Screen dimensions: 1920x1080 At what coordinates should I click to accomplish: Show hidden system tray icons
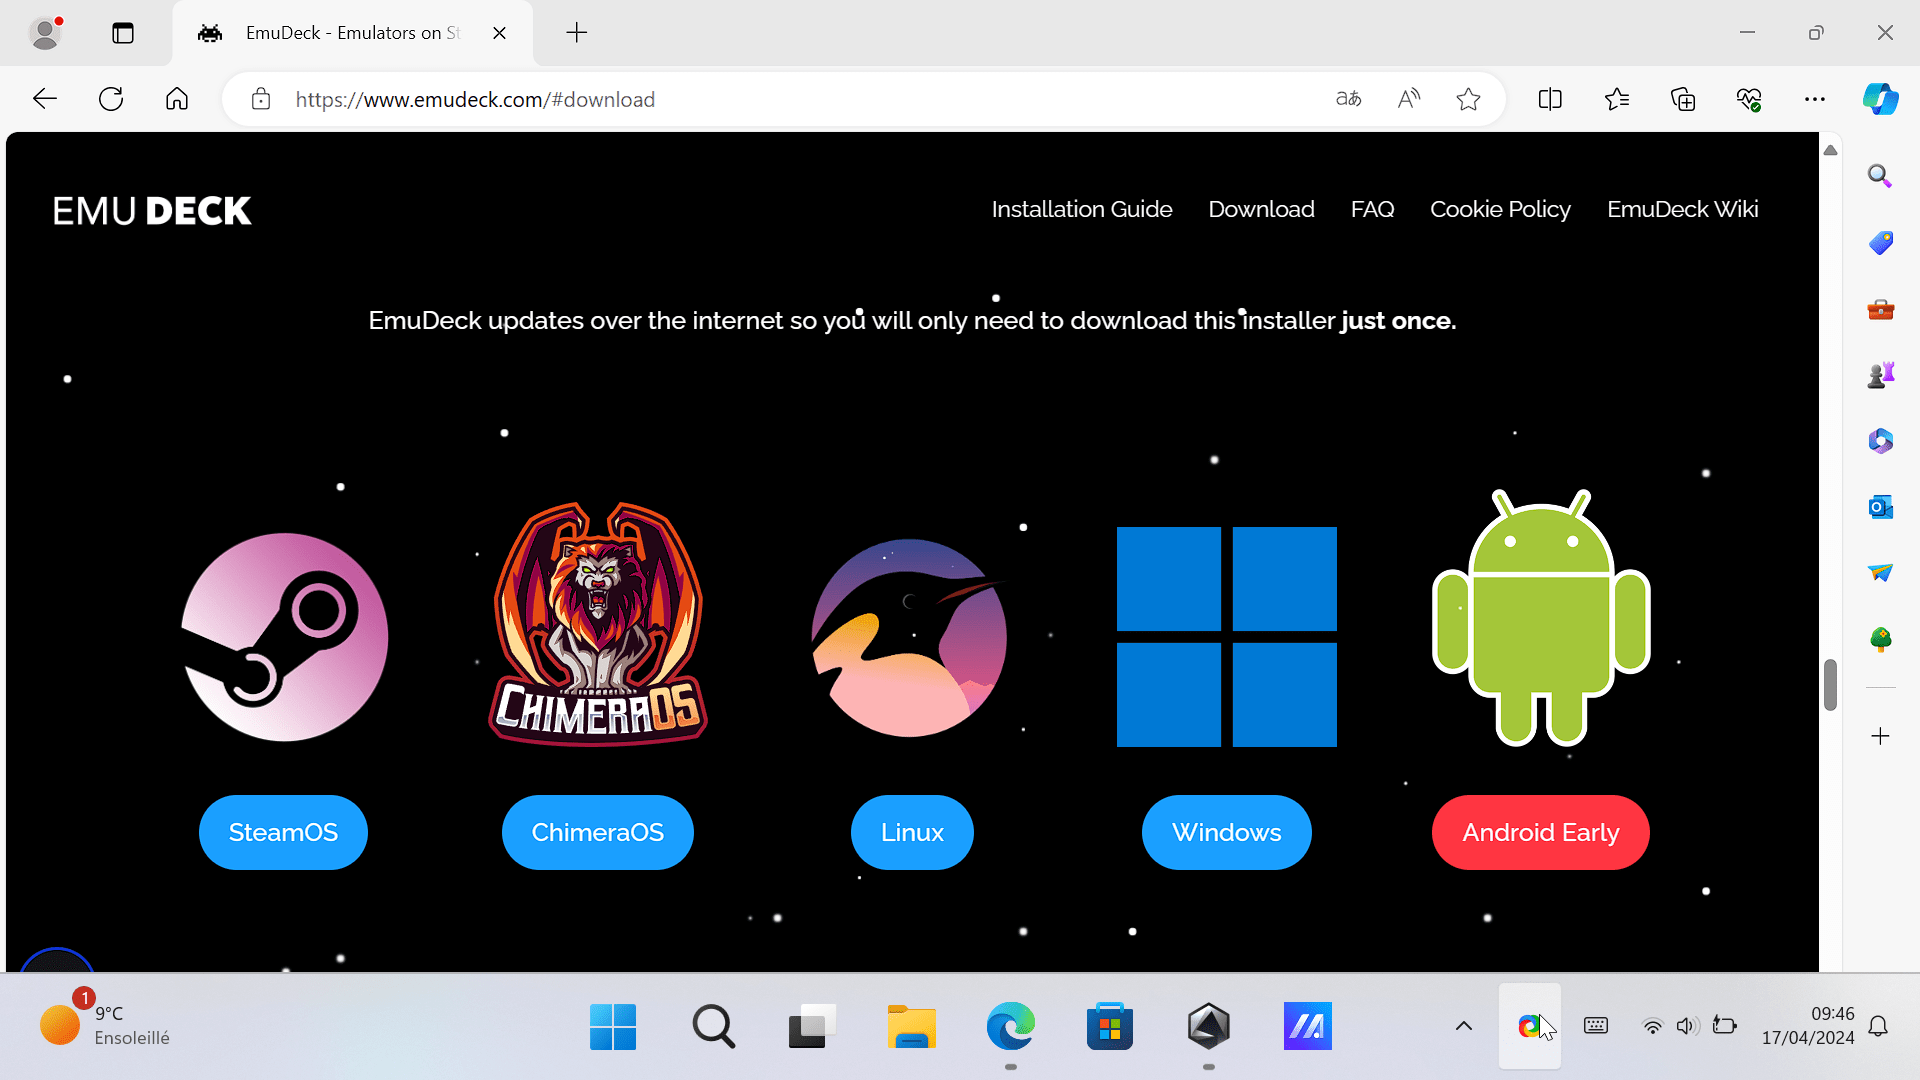[x=1463, y=1026]
